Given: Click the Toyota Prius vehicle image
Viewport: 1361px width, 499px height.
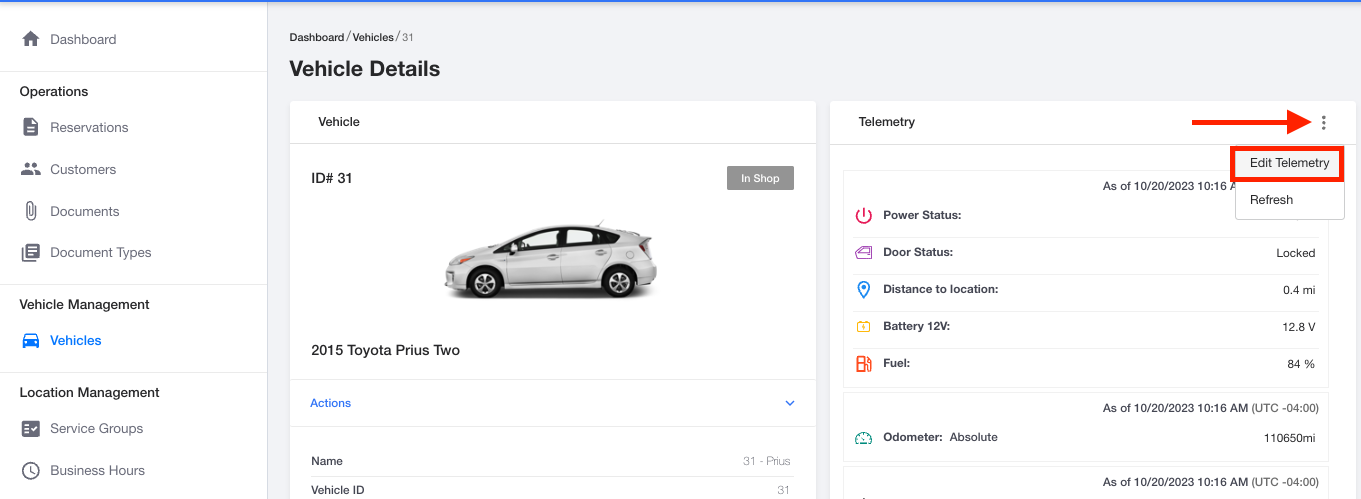Looking at the screenshot, I should tap(550, 259).
